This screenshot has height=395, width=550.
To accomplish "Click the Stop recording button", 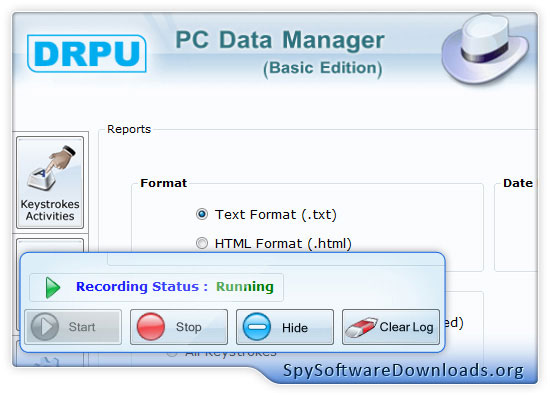I will pos(179,327).
